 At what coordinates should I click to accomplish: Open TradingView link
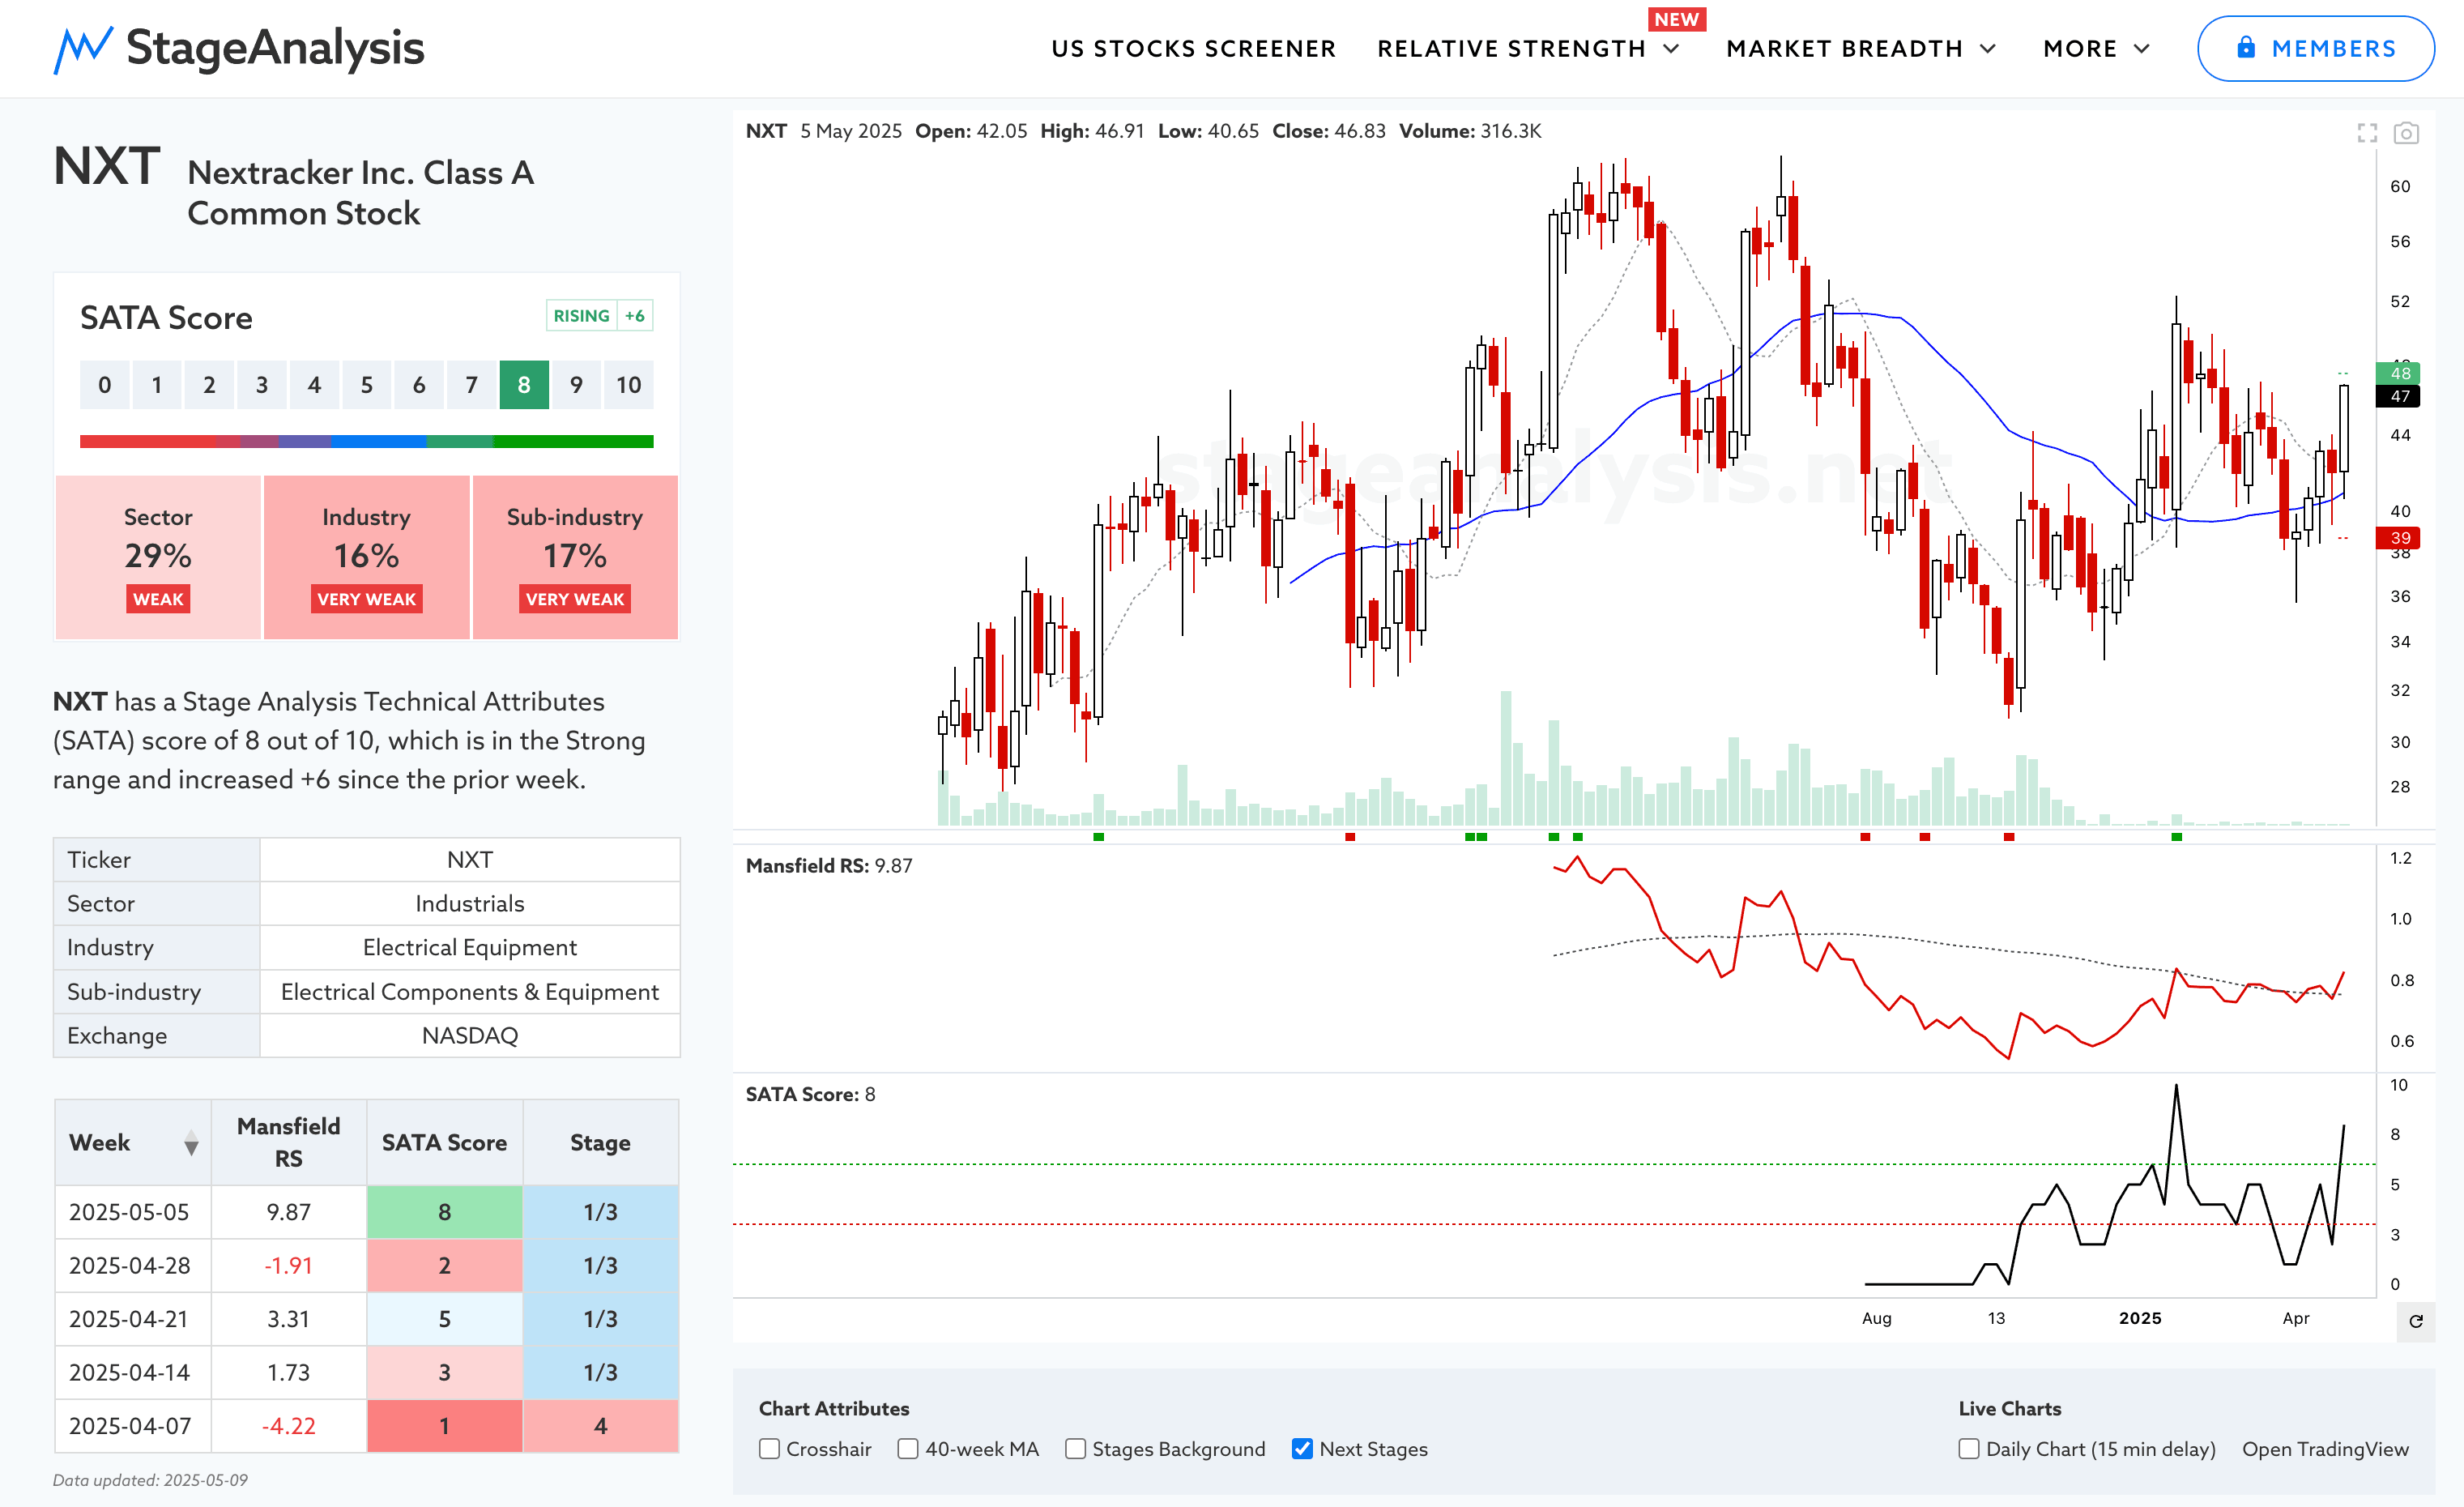(2325, 1449)
